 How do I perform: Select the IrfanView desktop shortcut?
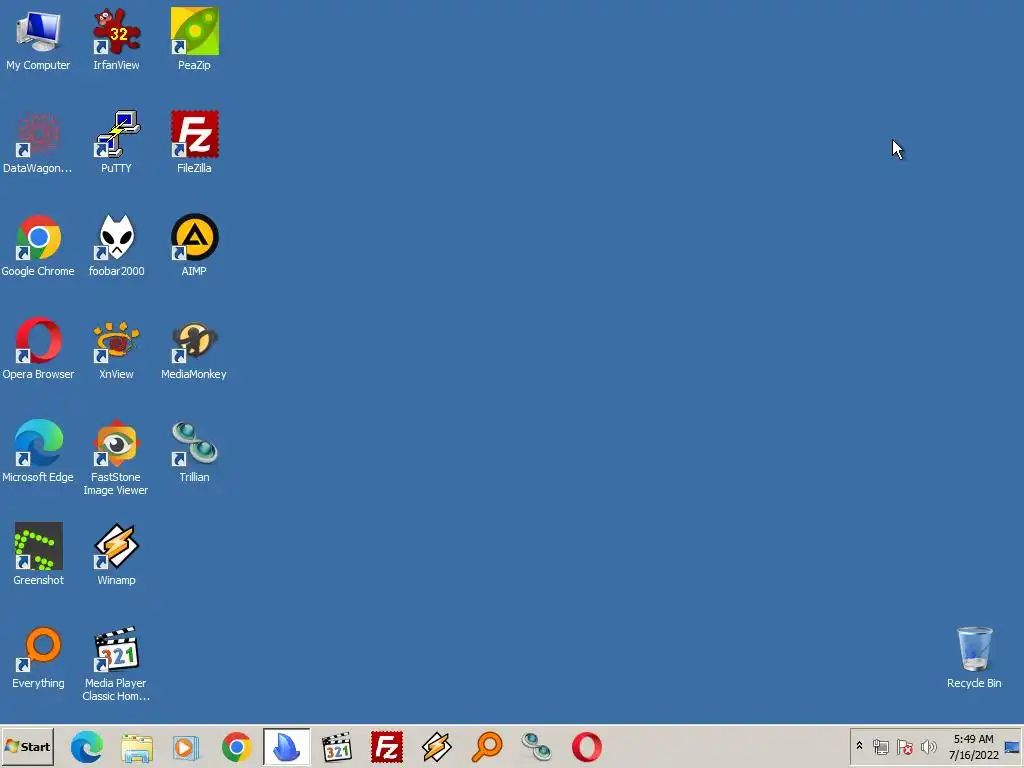coord(116,39)
